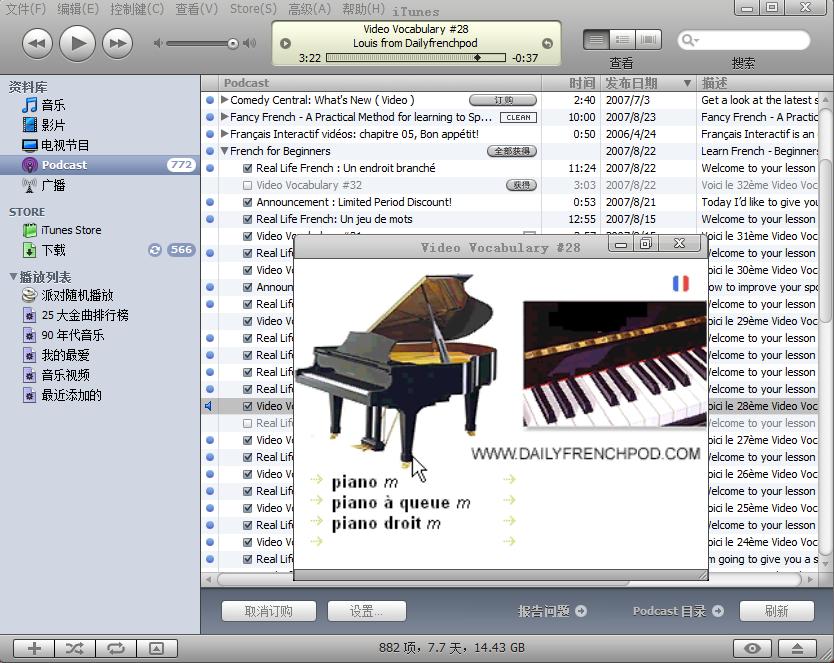
Task: Click the download sync icon beside 566
Action: pyautogui.click(x=155, y=250)
